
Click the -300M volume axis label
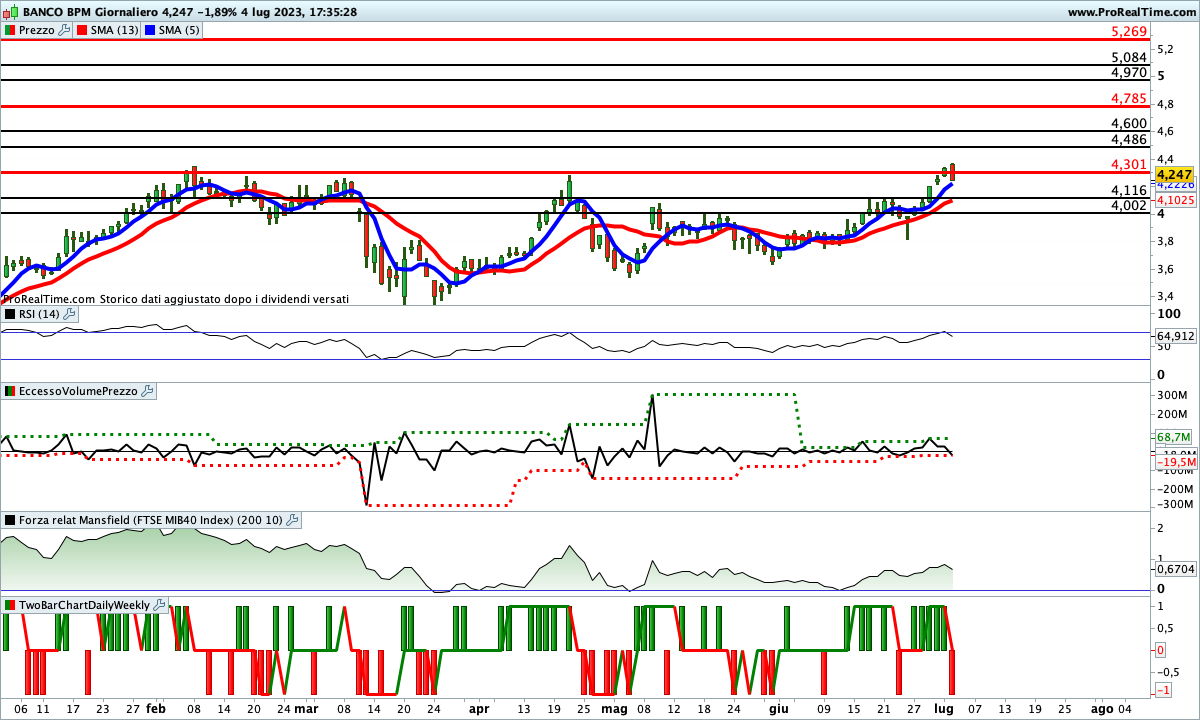click(x=1174, y=504)
